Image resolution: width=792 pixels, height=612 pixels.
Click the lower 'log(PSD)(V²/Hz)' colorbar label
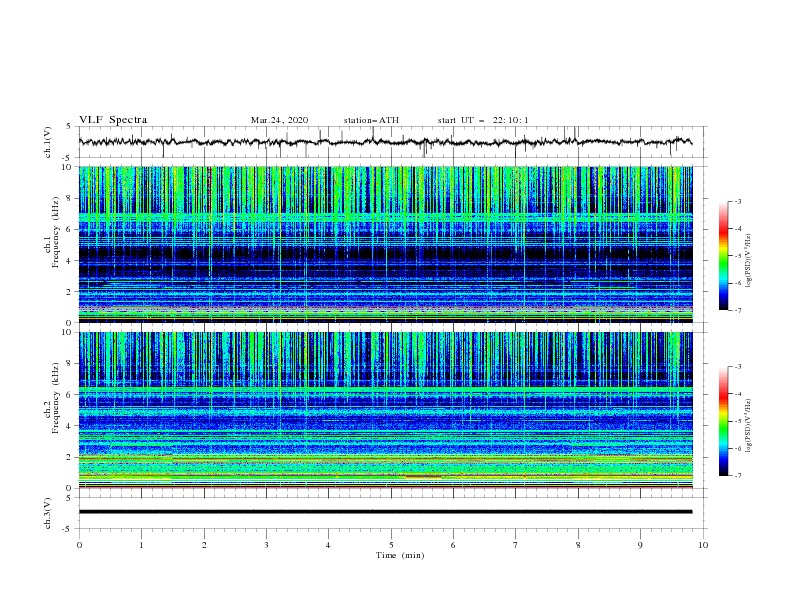[x=749, y=426]
